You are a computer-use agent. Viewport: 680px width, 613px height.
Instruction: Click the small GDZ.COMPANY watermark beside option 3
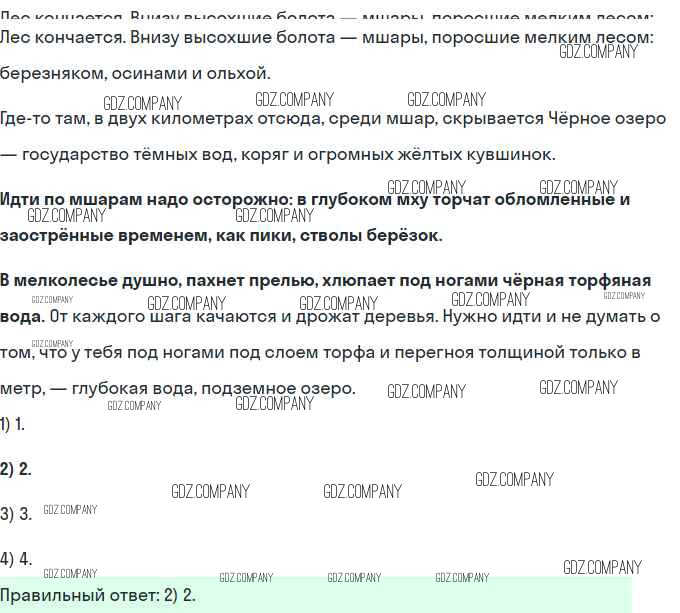tap(71, 510)
